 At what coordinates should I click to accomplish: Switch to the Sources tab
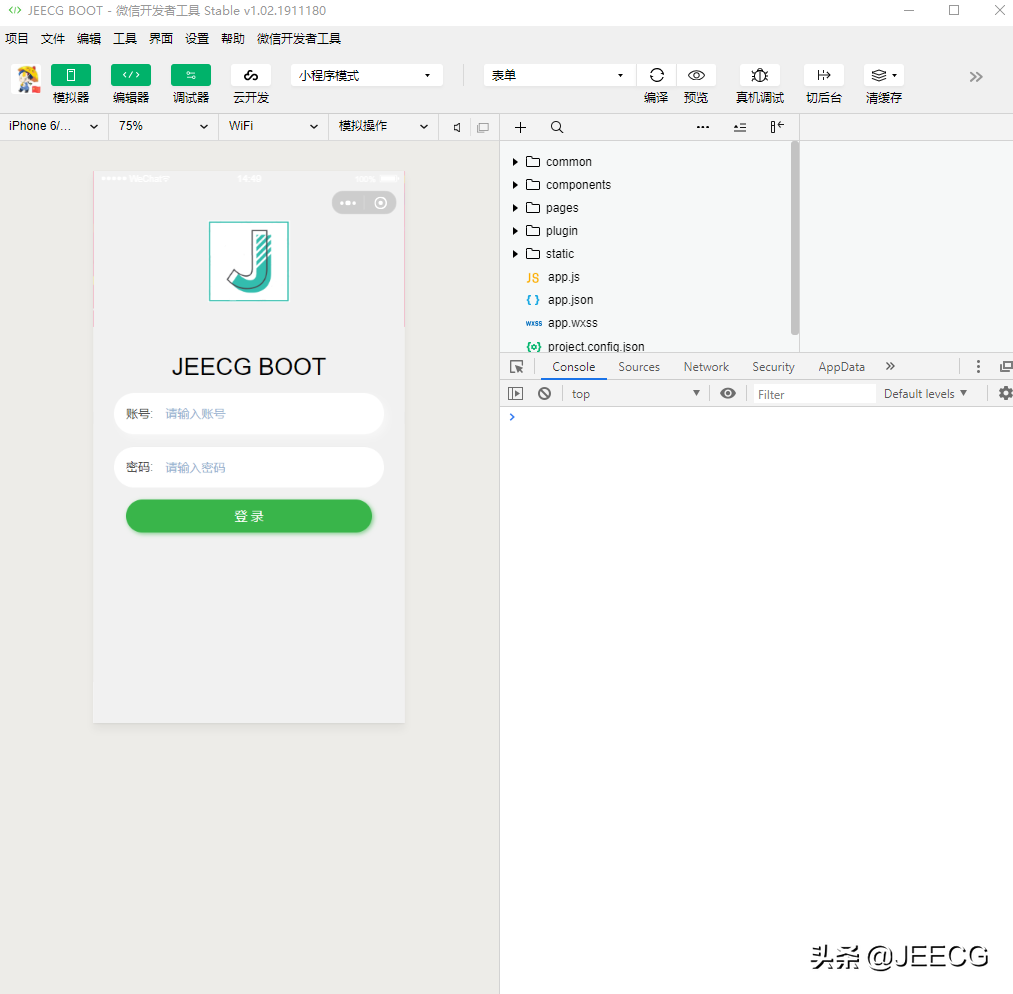(x=639, y=367)
